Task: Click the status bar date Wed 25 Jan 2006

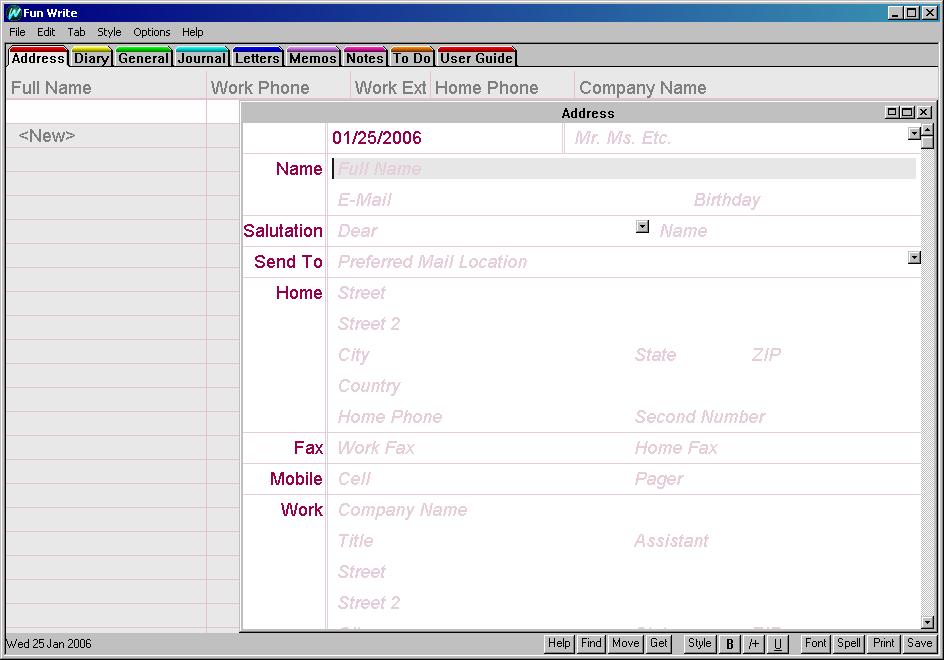Action: (49, 644)
